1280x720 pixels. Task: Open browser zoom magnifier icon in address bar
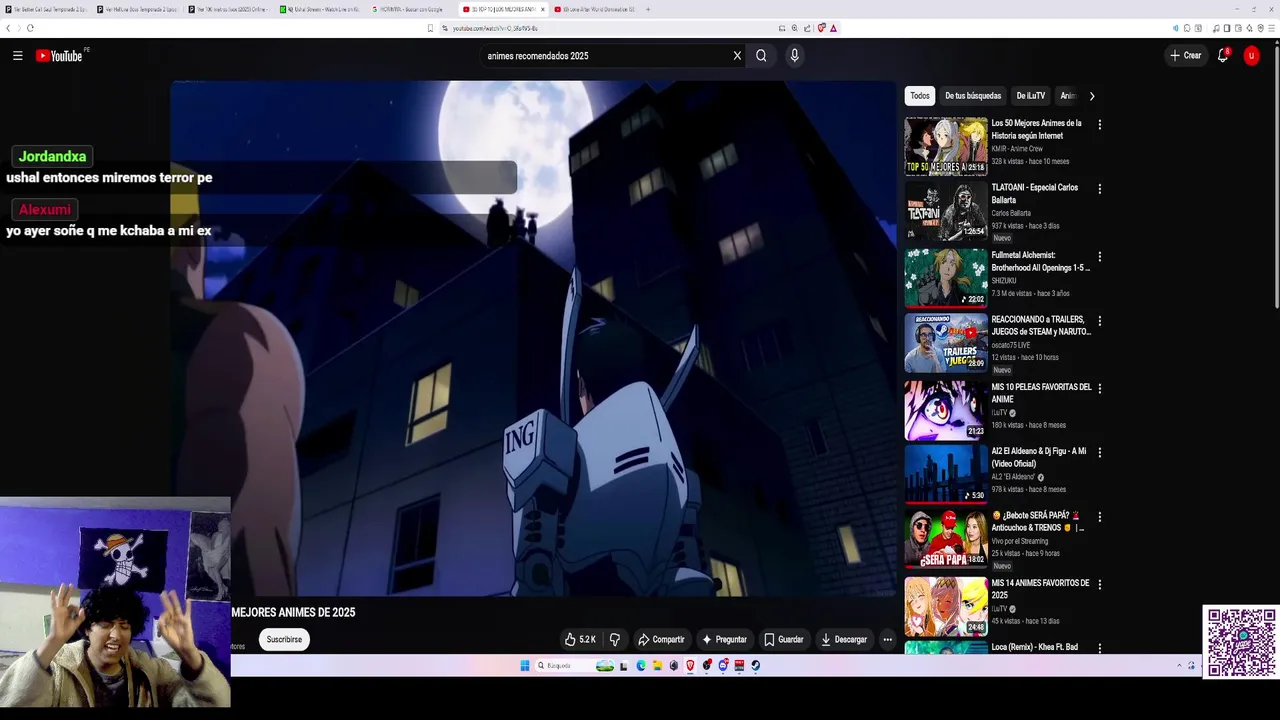[795, 28]
